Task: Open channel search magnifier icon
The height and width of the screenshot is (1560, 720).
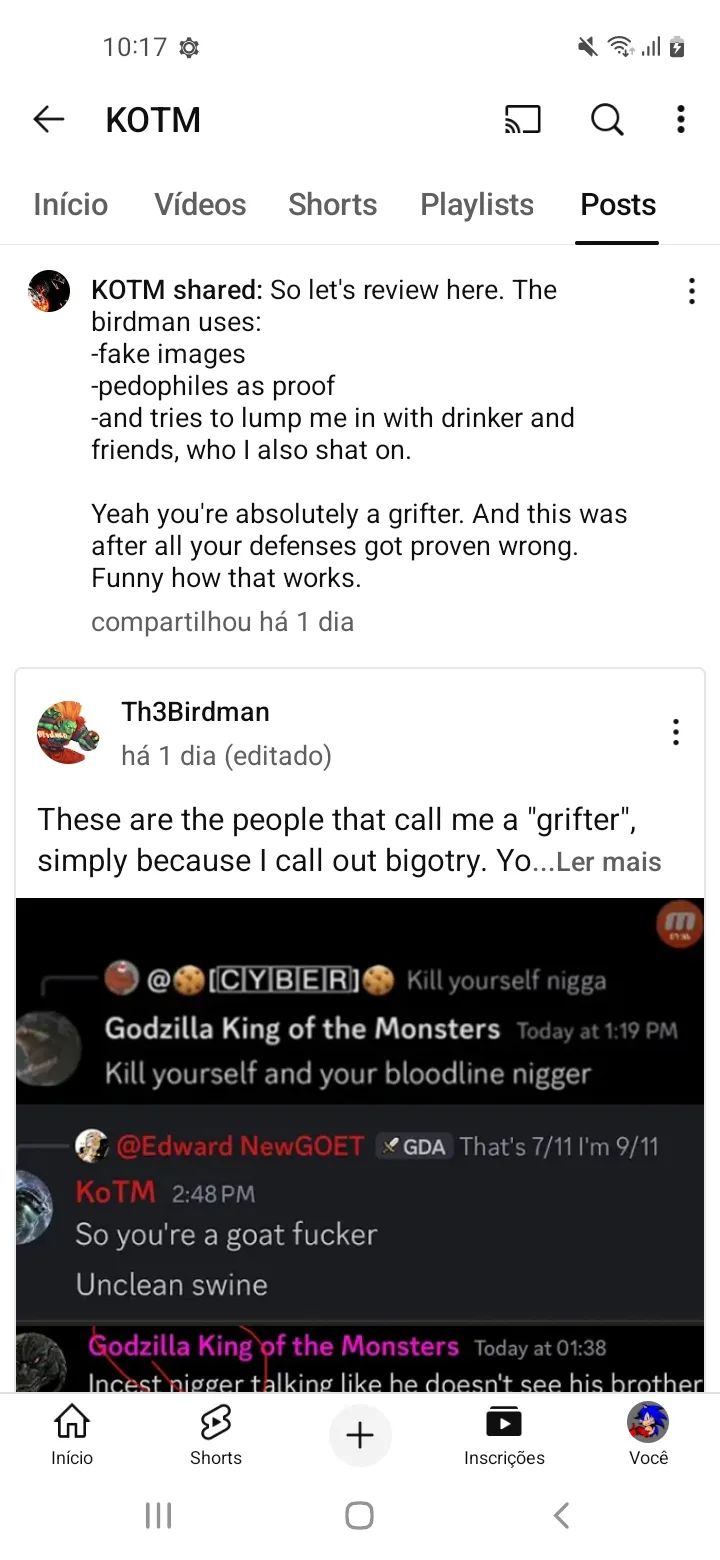Action: [607, 120]
